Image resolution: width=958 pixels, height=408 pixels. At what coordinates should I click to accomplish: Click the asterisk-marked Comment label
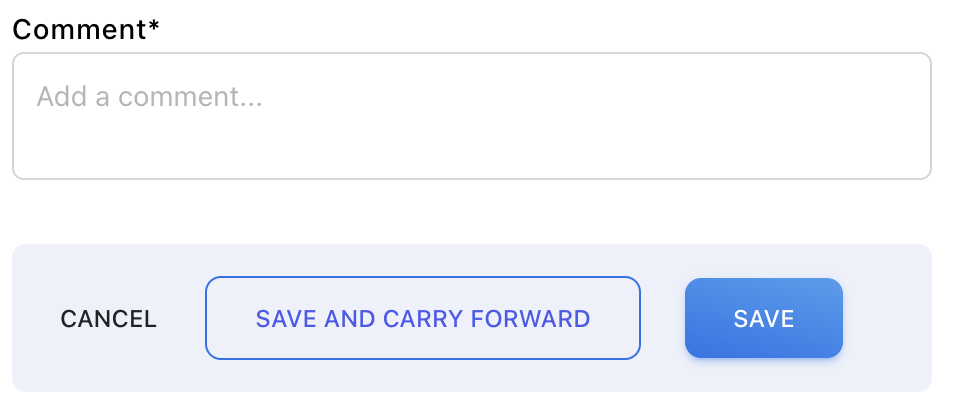click(86, 29)
